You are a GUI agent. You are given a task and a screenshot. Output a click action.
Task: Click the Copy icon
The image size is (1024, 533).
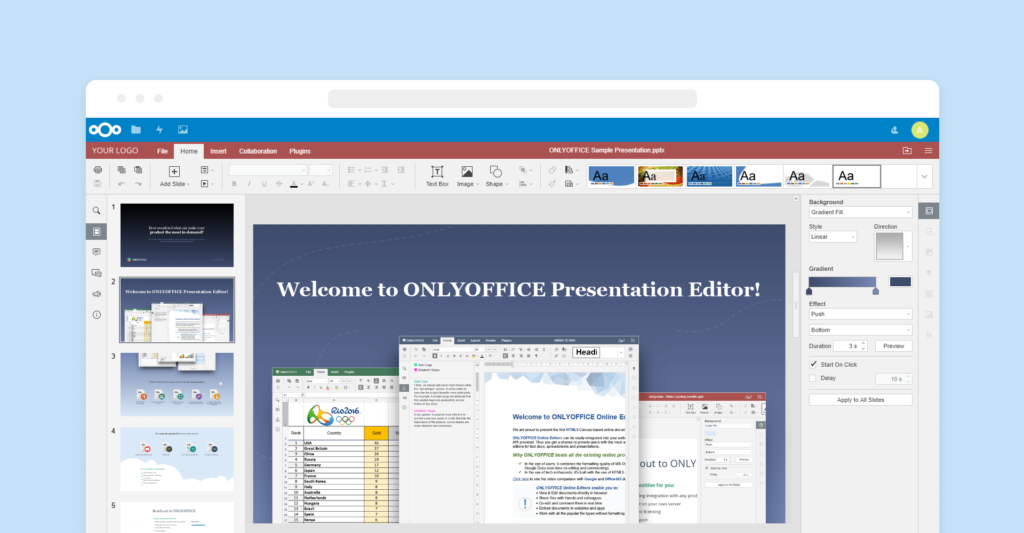pyautogui.click(x=121, y=170)
